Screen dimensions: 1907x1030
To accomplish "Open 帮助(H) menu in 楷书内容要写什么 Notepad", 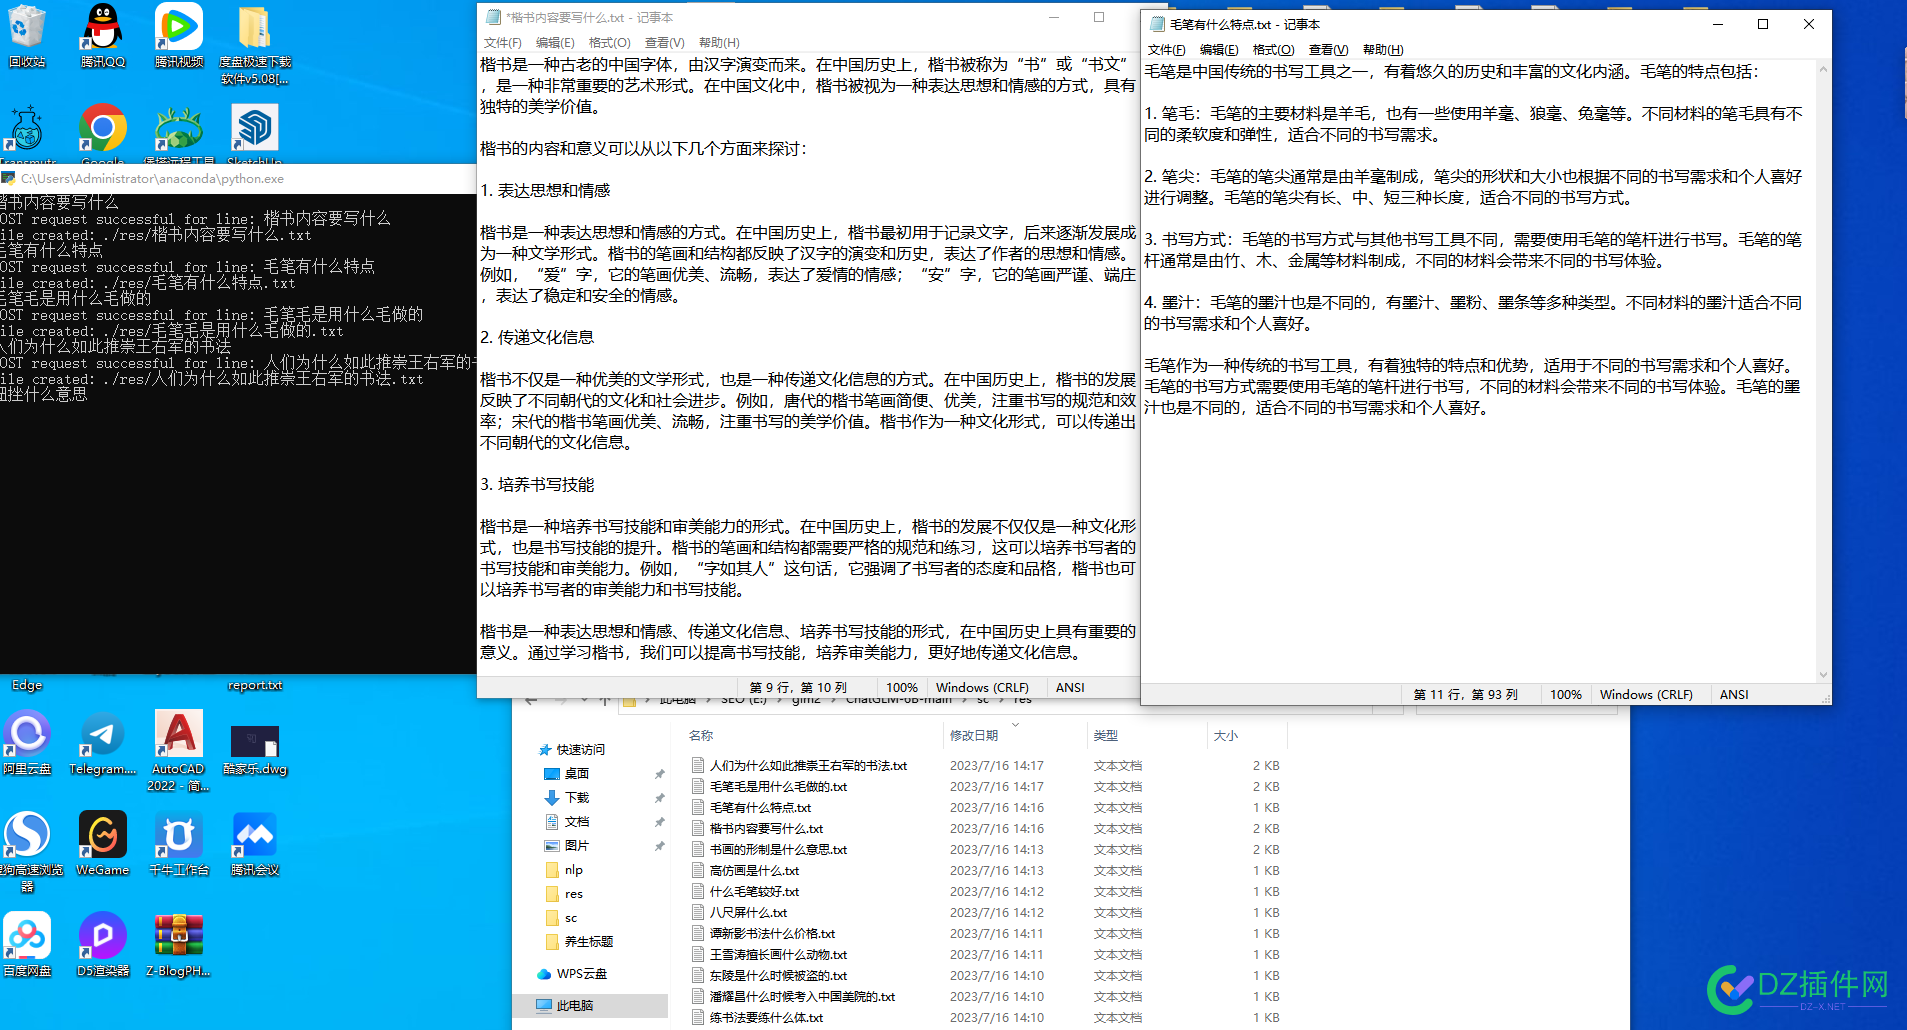I will (719, 42).
